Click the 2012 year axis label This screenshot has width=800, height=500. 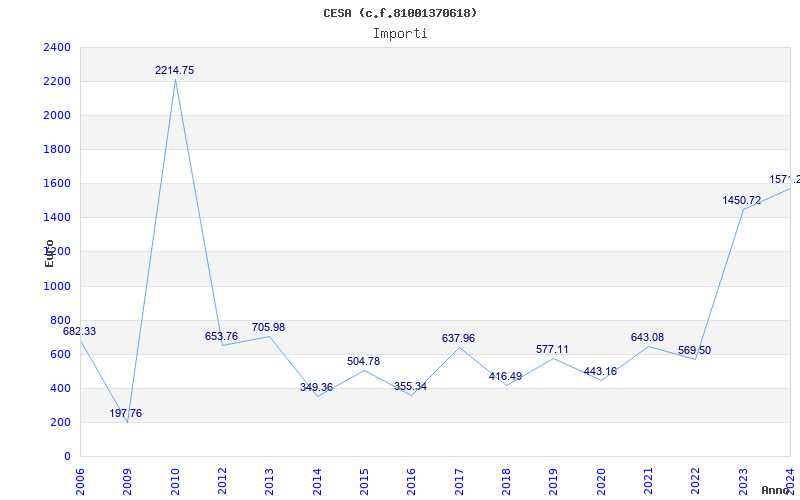pos(222,482)
